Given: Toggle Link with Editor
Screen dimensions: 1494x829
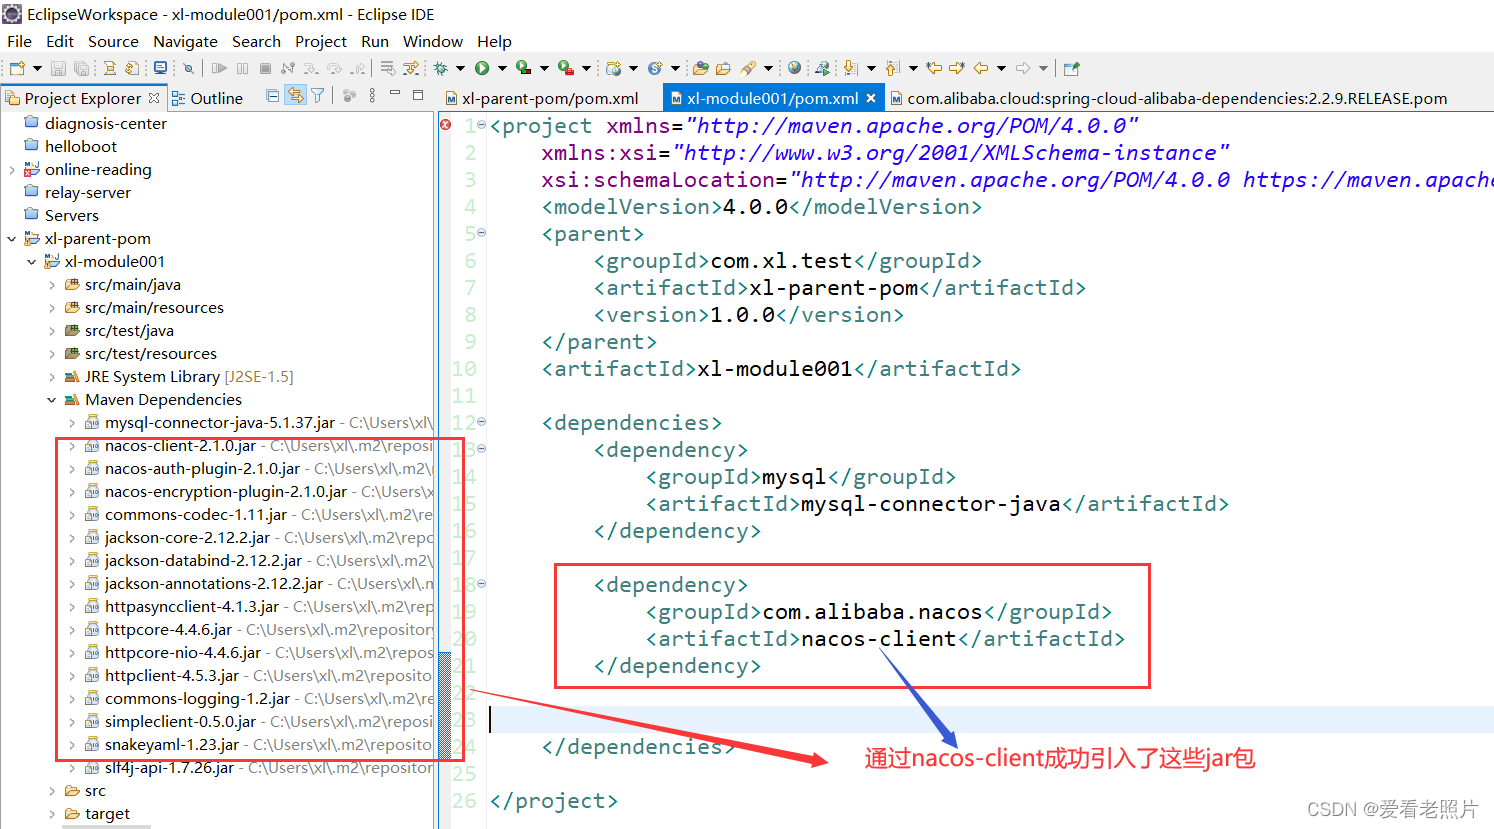Looking at the screenshot, I should [296, 96].
